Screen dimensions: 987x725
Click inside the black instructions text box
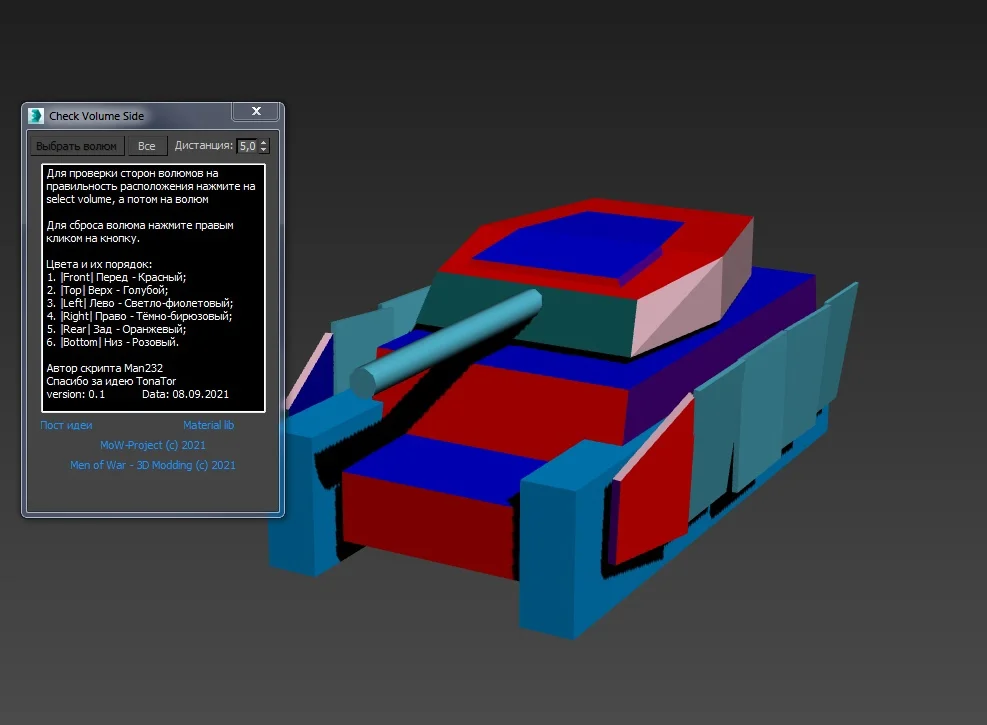(153, 288)
